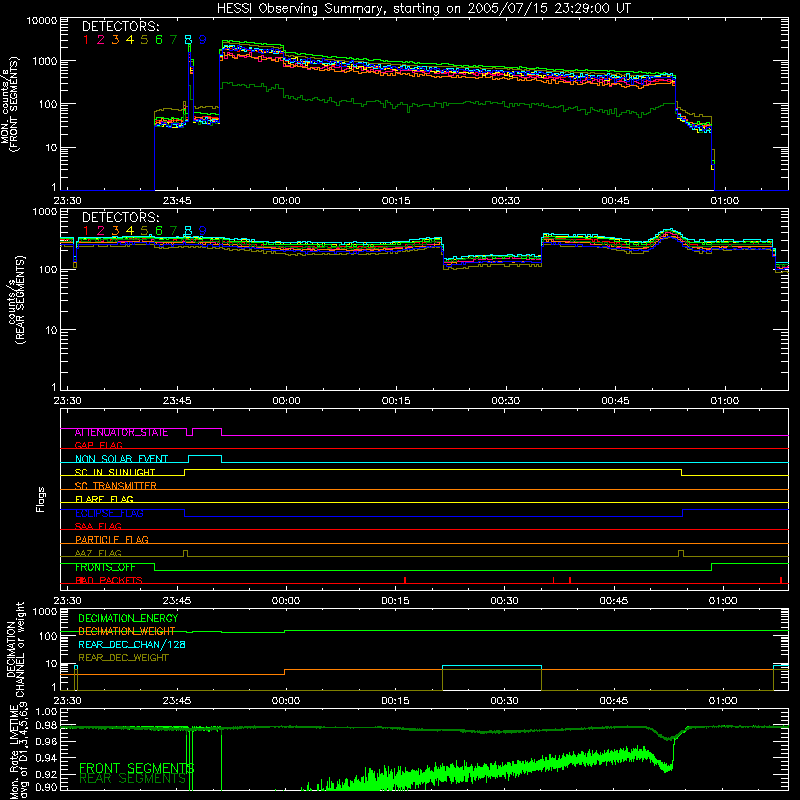Click the SC_IN_SUNLIGHT flag label
800x800 pixels.
pyautogui.click(x=115, y=472)
